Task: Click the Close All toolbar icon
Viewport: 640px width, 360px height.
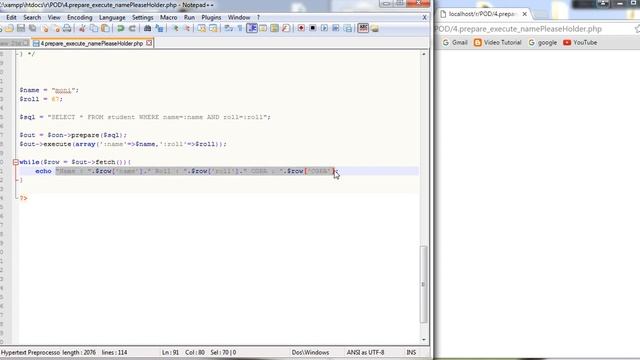Action: click(x=56, y=28)
